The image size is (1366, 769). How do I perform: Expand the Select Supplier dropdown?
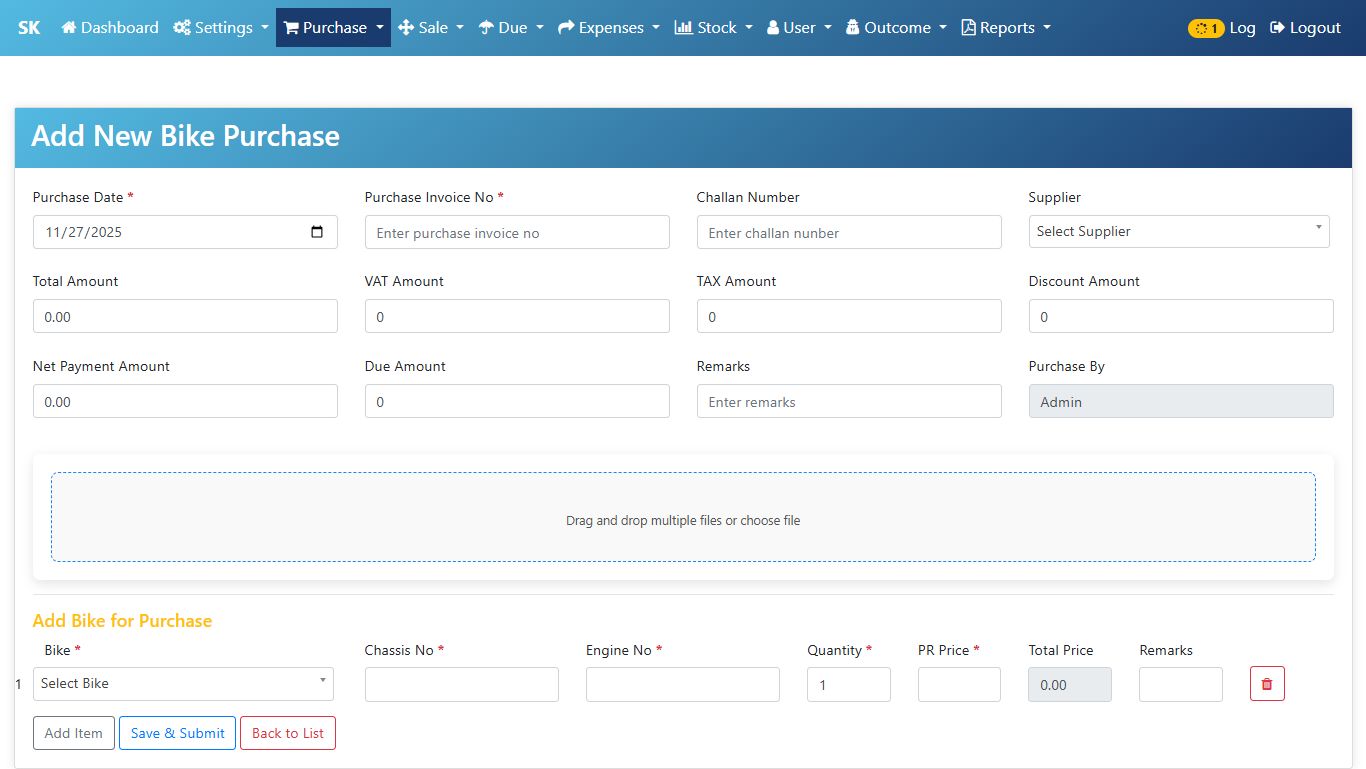pyautogui.click(x=1178, y=231)
